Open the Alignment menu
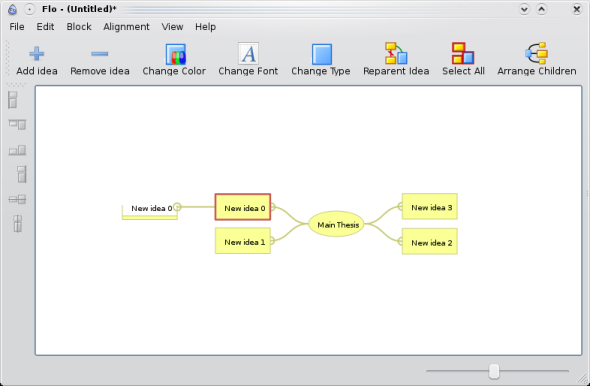 [126, 27]
